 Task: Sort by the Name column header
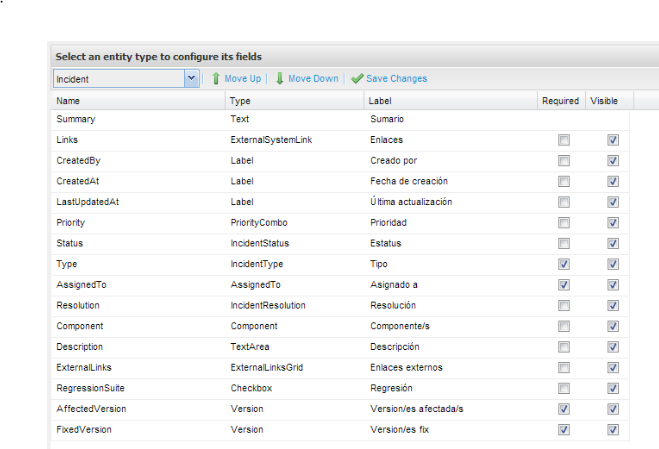coord(68,100)
